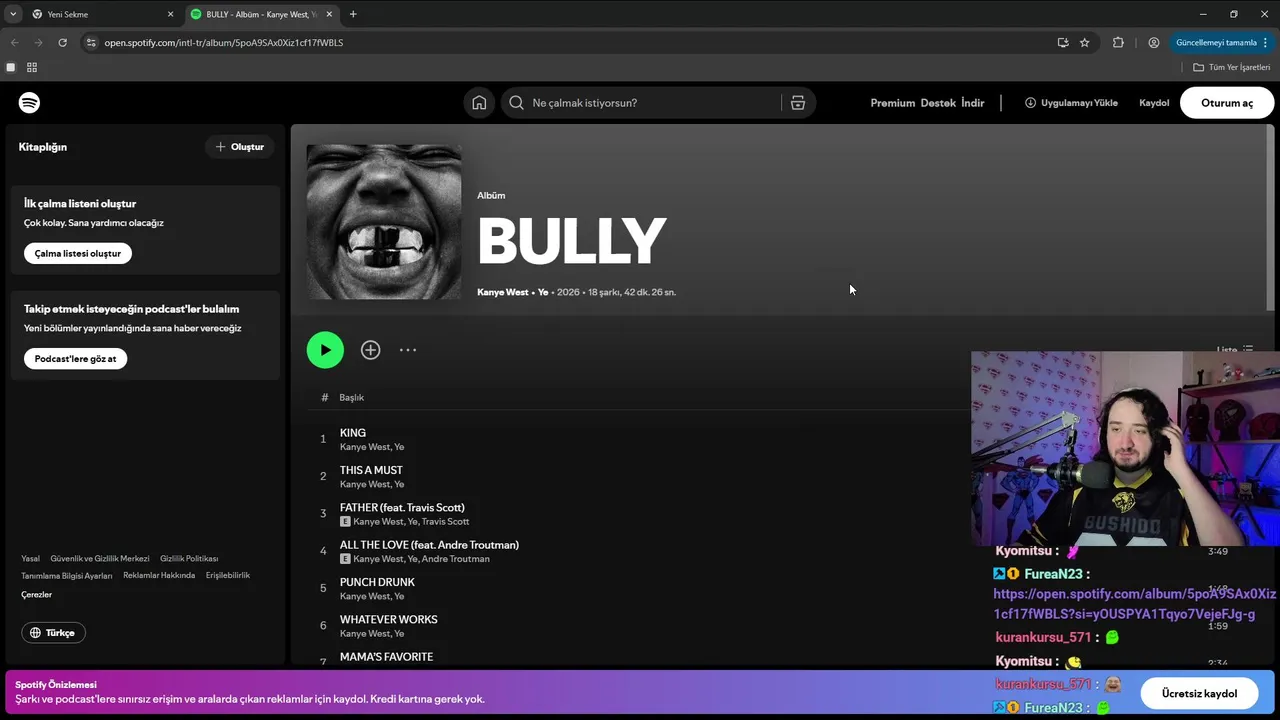This screenshot has height=720, width=1280.
Task: Click the Başlık column header
Action: pos(351,398)
